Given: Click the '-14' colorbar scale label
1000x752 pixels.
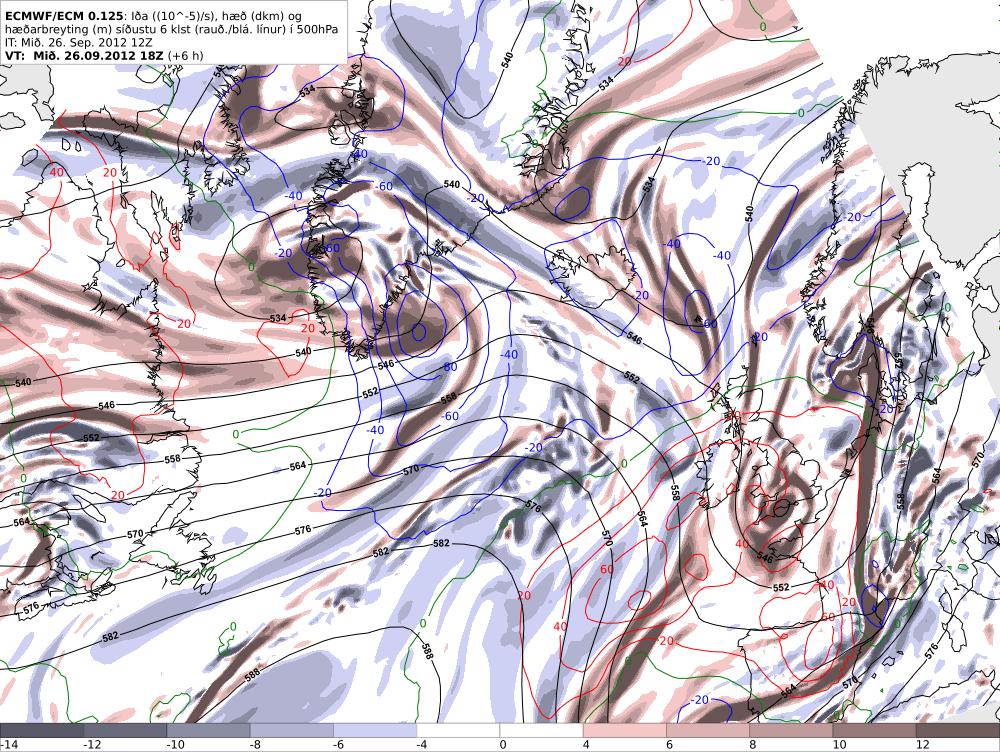Looking at the screenshot, I should [x=10, y=744].
